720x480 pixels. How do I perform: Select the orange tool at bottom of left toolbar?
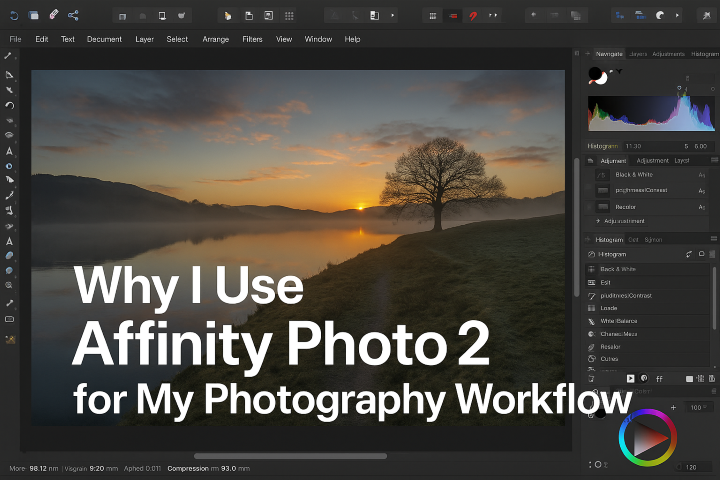pos(10,340)
